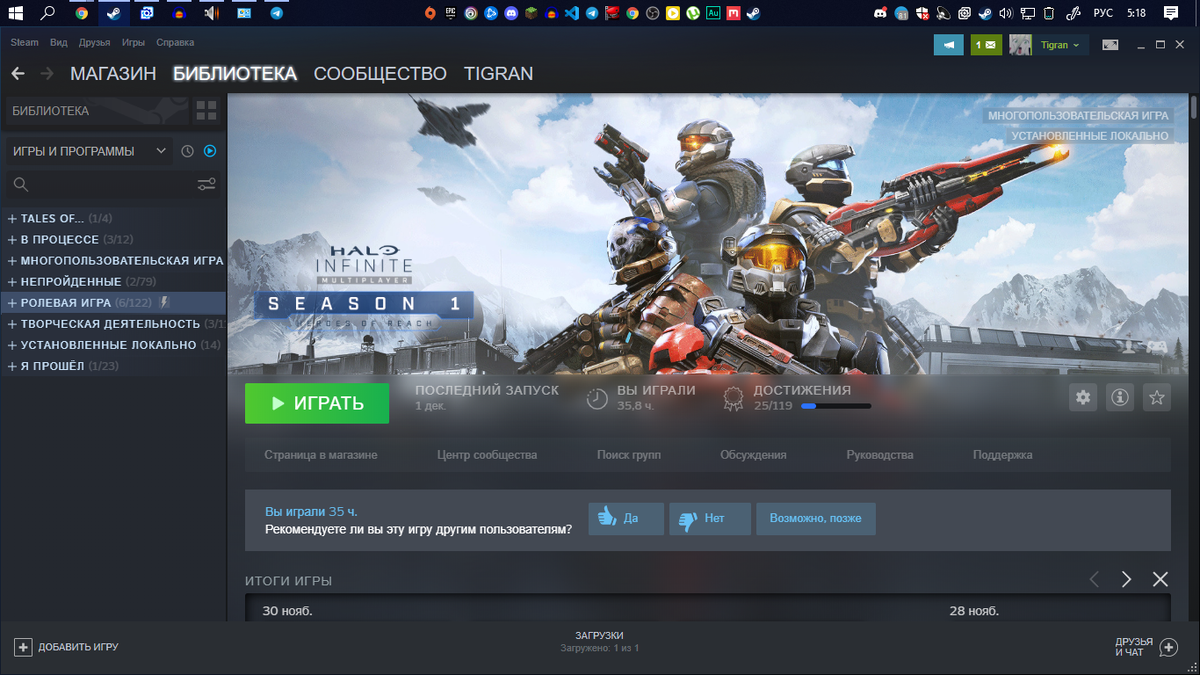Viewport: 1200px width, 675px height.
Task: Open Steam announcements megaphone icon
Action: click(x=949, y=45)
